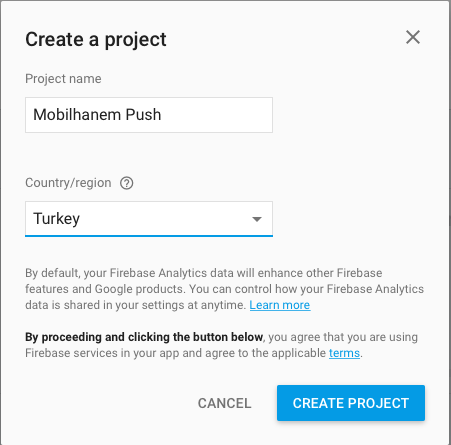Place cursor after Push in project name
Screen dimensions: 451x445
click(162, 115)
